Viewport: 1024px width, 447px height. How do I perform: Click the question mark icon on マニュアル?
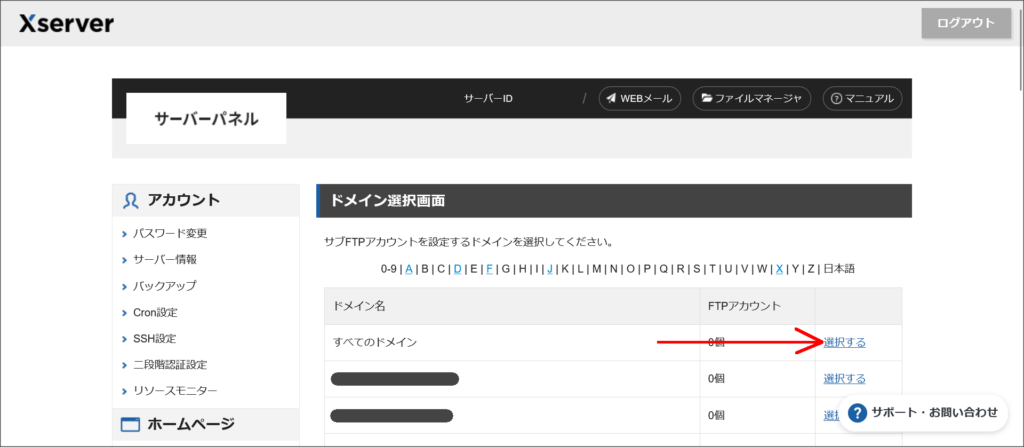coord(837,99)
